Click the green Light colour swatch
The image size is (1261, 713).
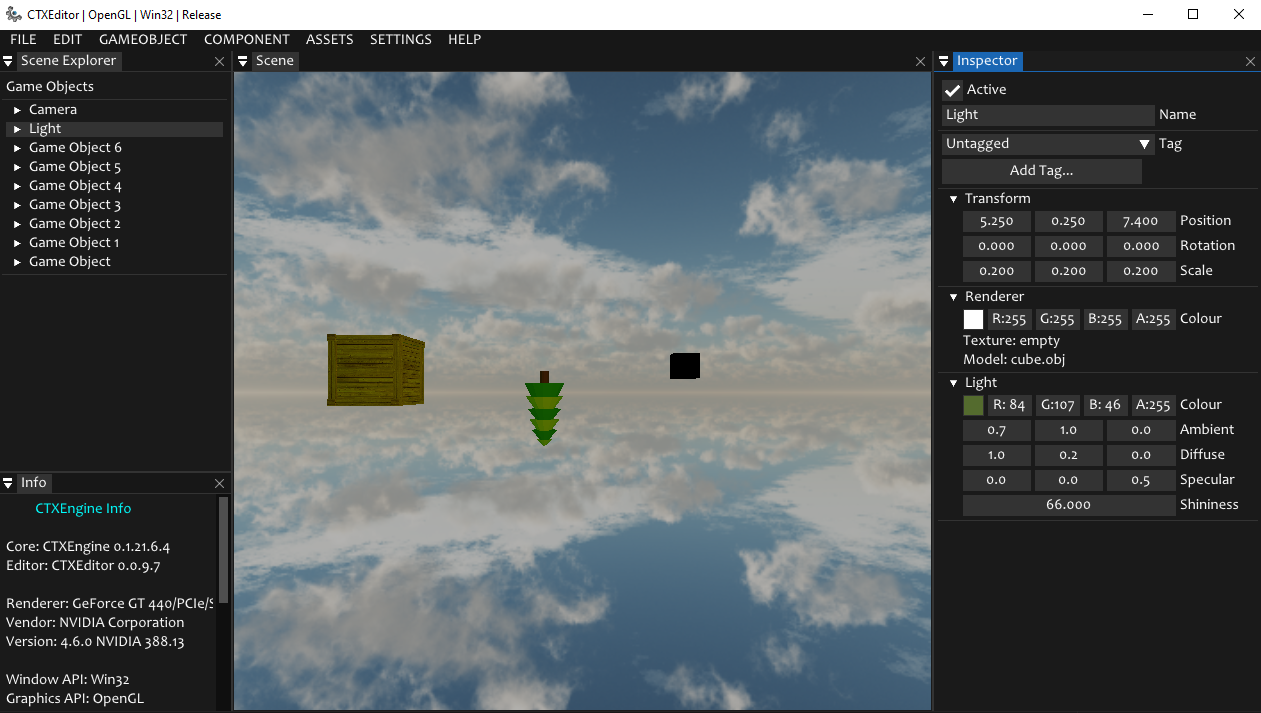click(x=973, y=405)
